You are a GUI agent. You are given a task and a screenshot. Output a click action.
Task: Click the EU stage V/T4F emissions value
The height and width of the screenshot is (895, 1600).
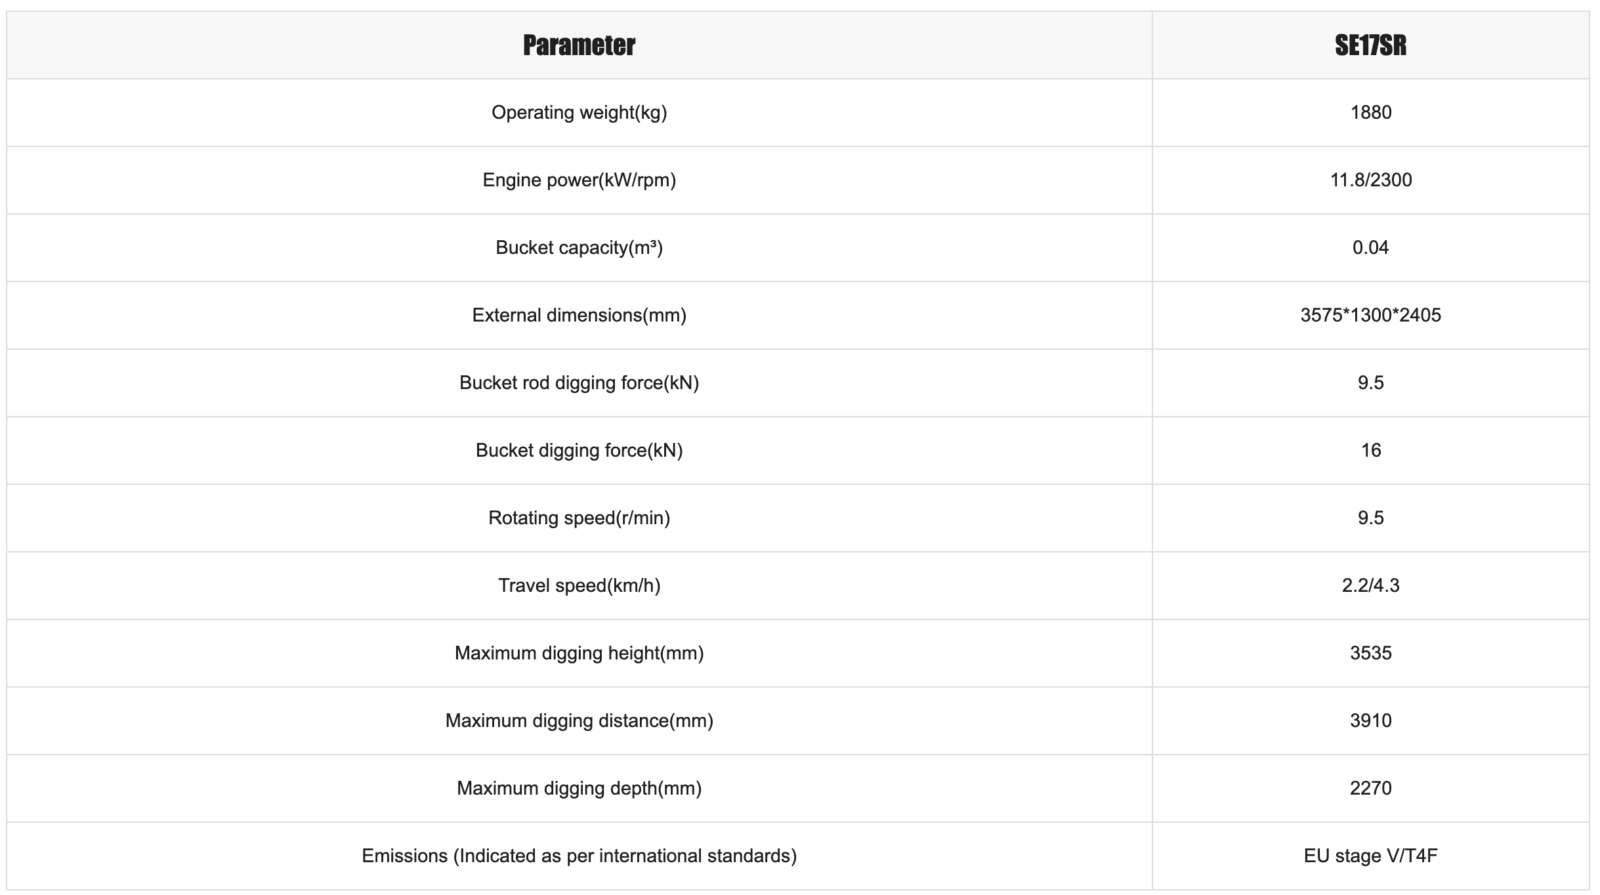pos(1370,855)
